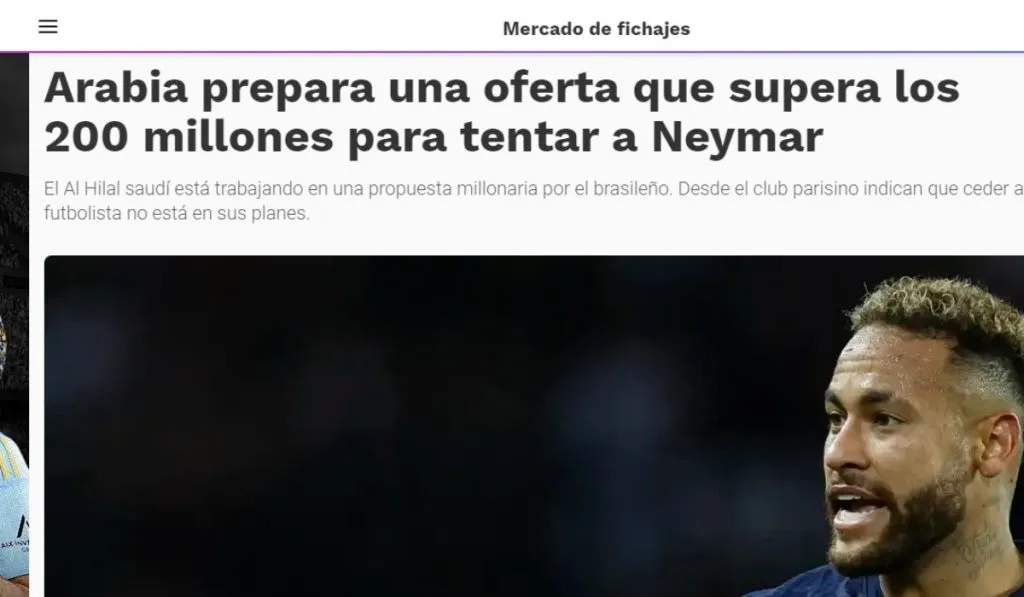
Task: Click the gradient divider line under header
Action: click(x=512, y=52)
